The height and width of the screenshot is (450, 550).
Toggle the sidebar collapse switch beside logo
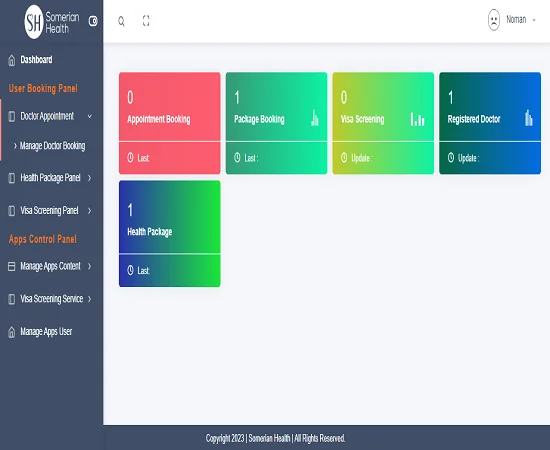[93, 21]
